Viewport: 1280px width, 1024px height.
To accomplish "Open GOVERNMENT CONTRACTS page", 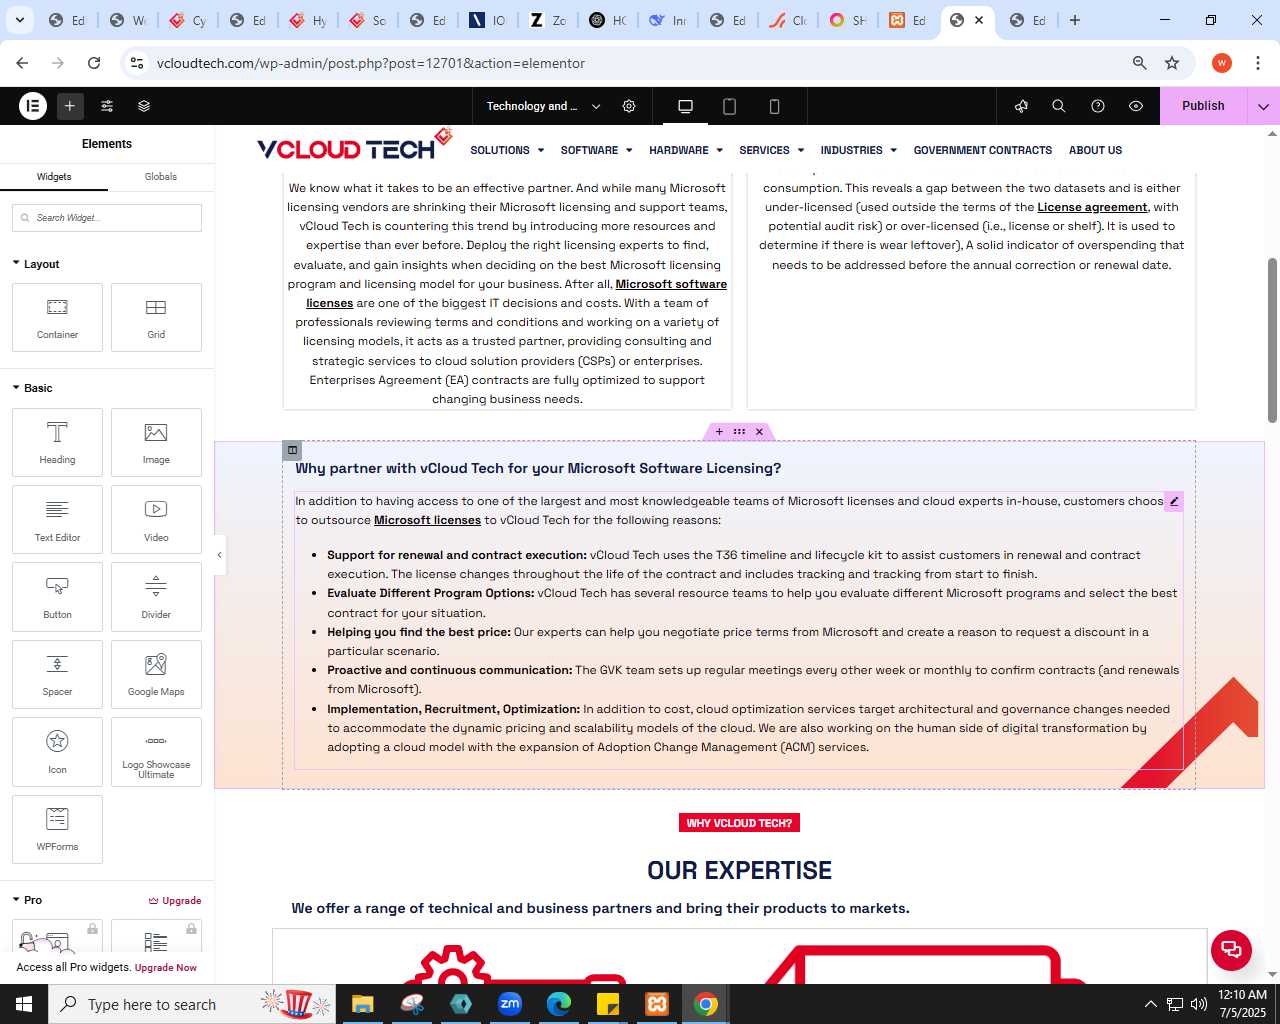I will pyautogui.click(x=982, y=150).
